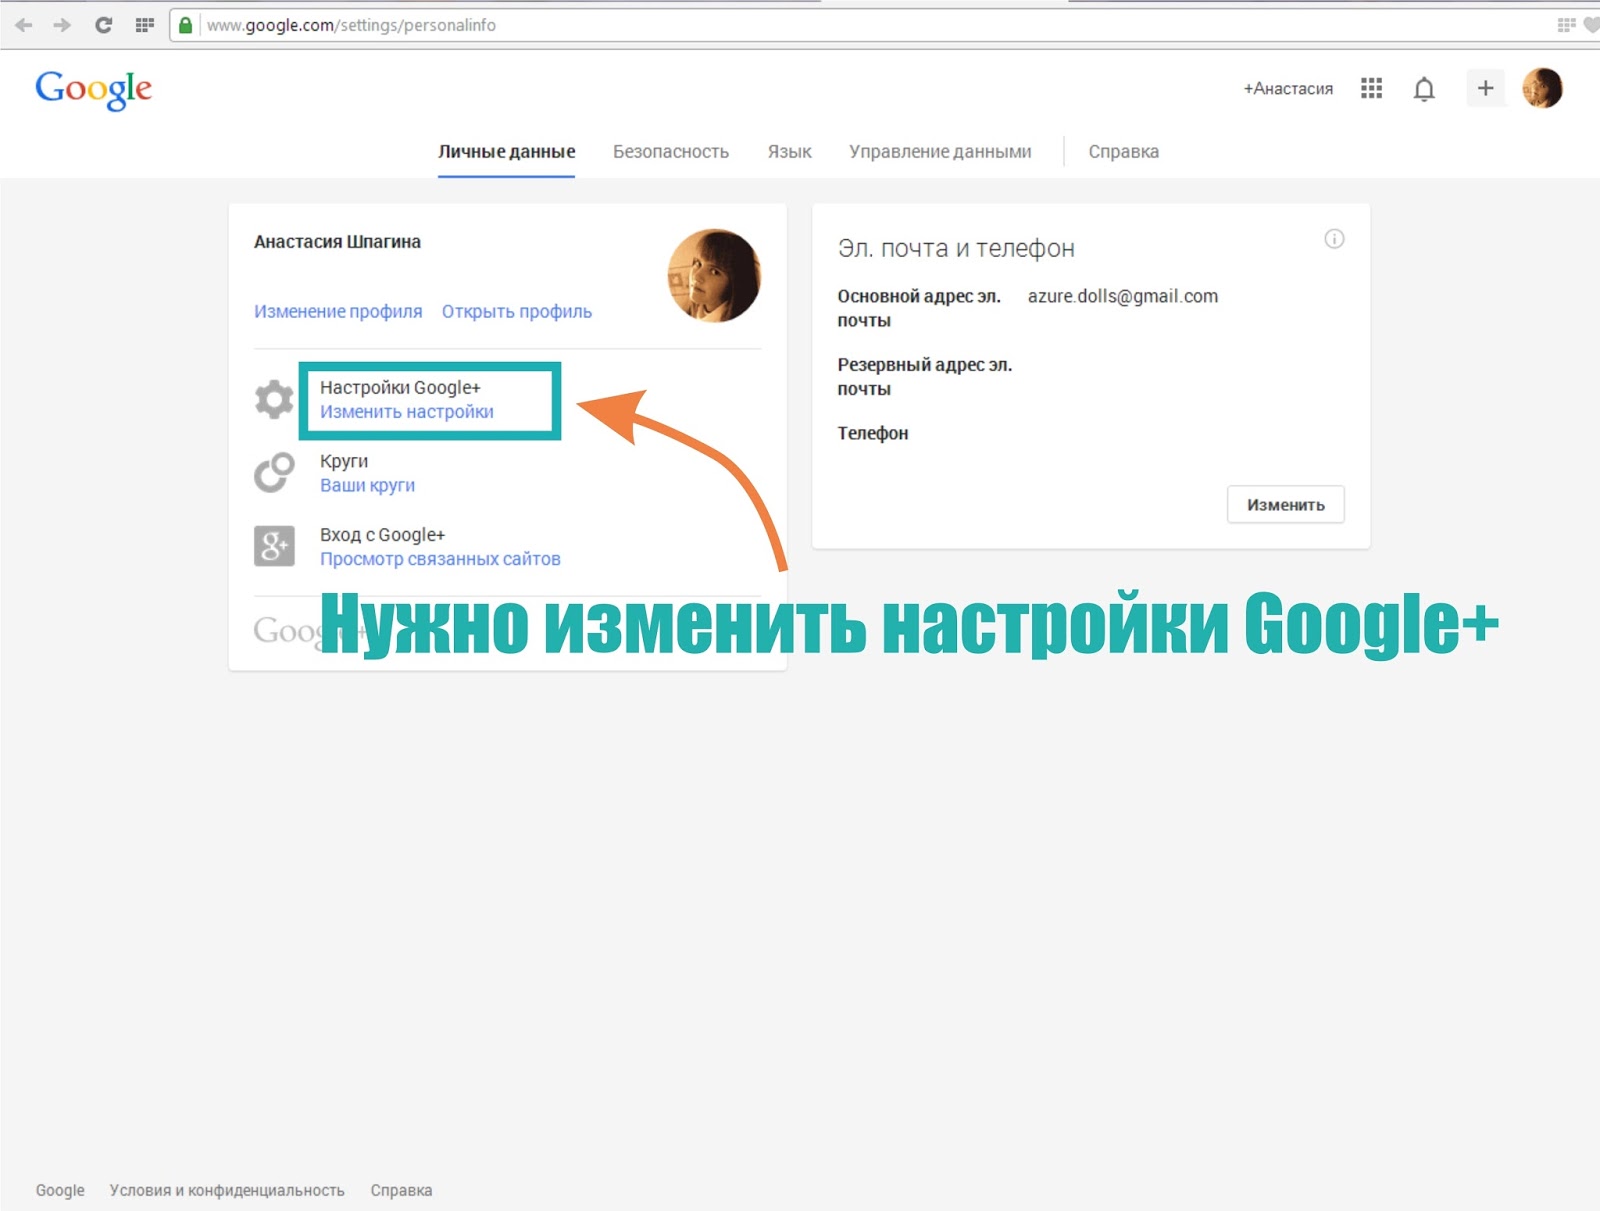Open the browser apps grid icon
Screen dimensions: 1600x1211
pos(145,25)
